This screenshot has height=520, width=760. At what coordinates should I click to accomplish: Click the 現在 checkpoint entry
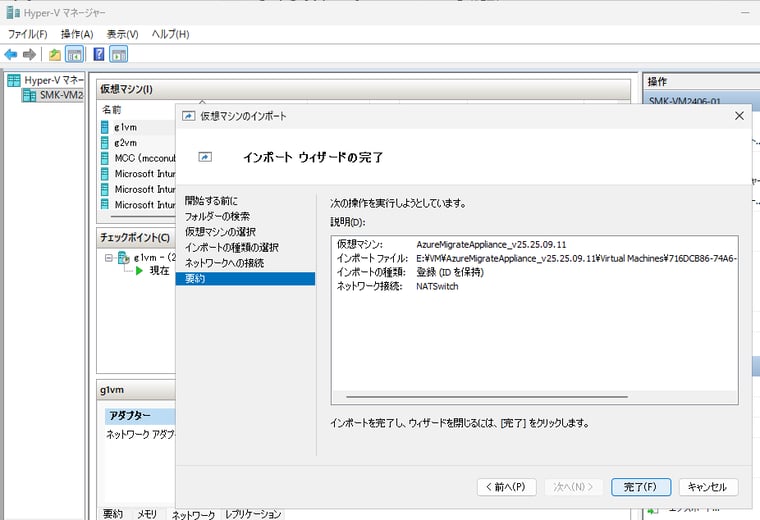tap(159, 270)
